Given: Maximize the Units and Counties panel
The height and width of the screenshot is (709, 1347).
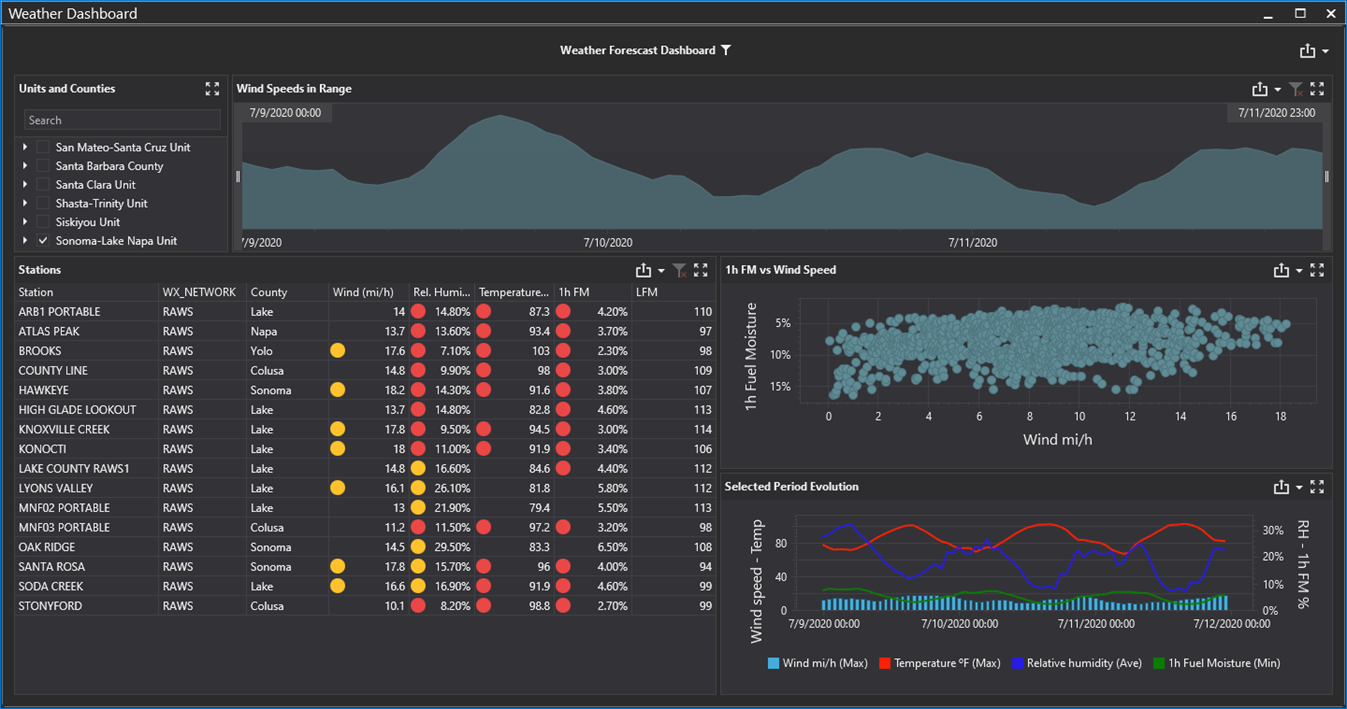Looking at the screenshot, I should pyautogui.click(x=212, y=88).
